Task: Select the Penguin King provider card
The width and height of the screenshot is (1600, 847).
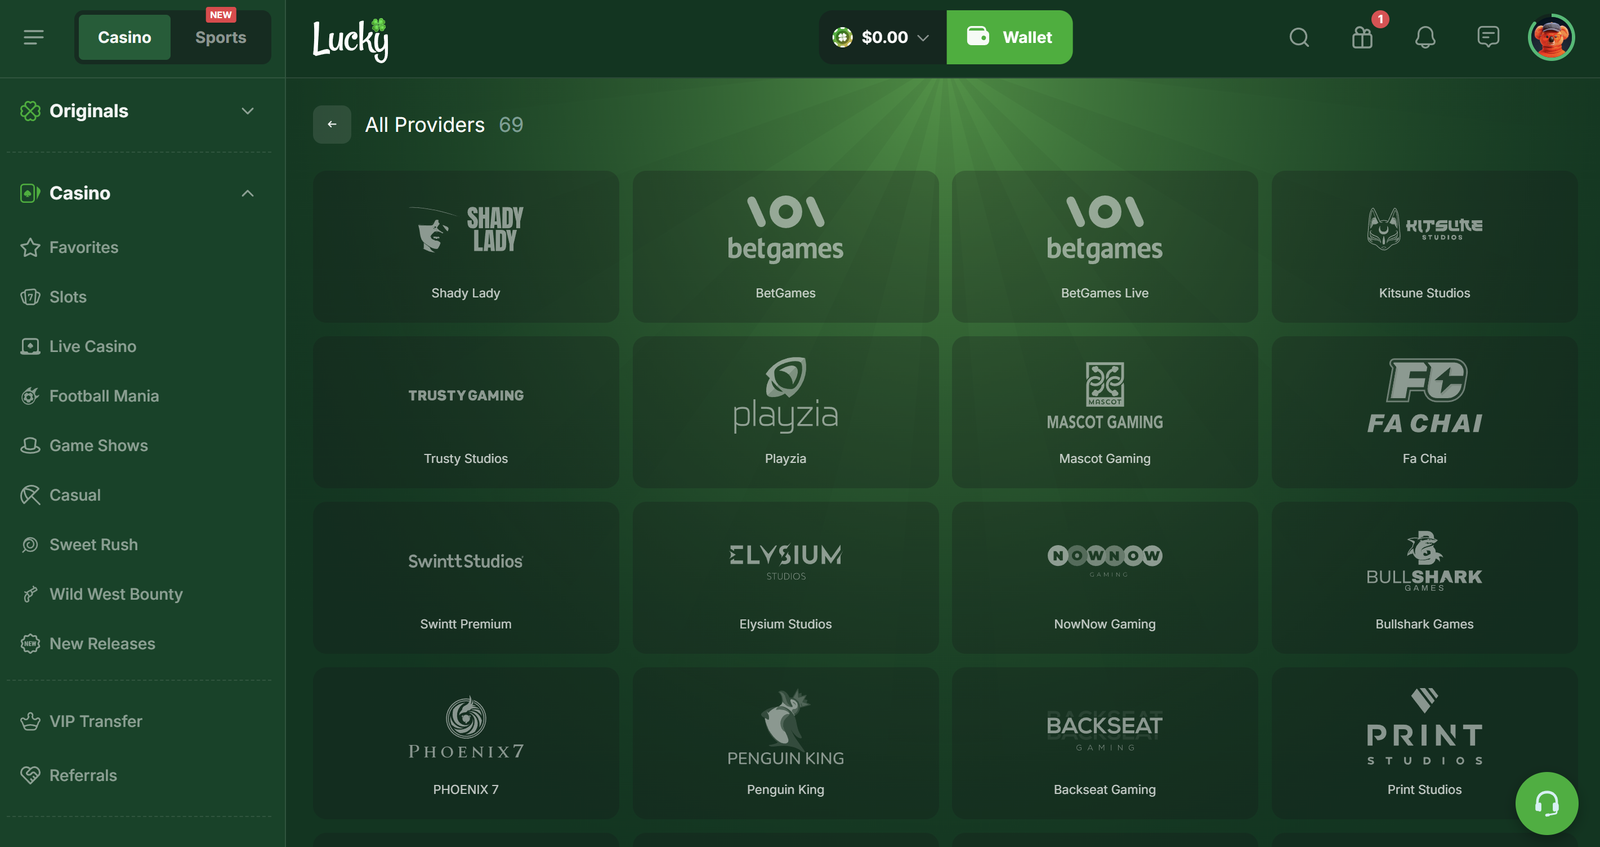Action: point(786,743)
